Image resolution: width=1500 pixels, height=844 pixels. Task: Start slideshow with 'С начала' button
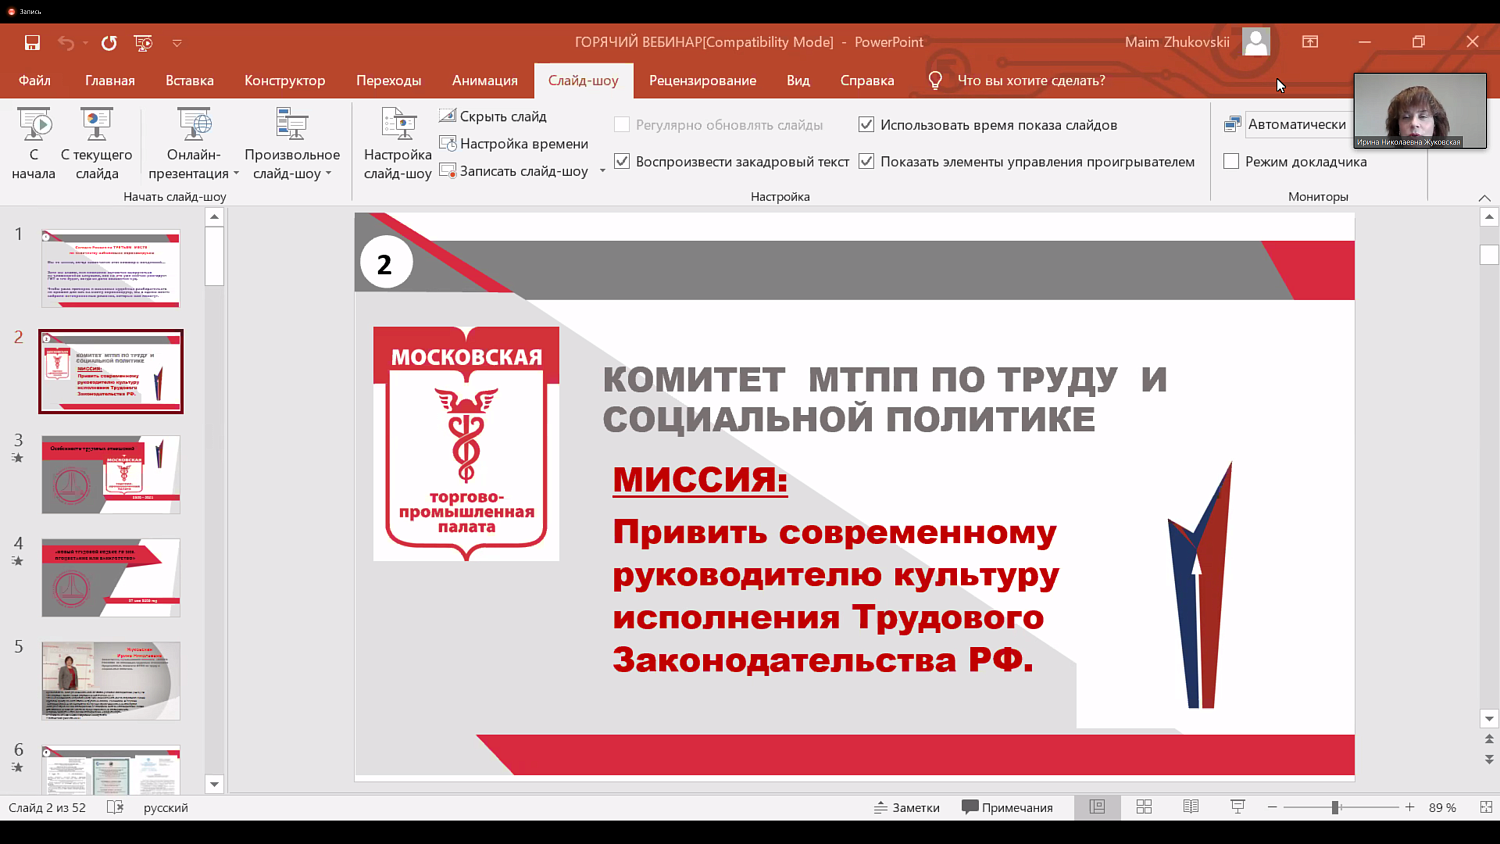click(33, 145)
